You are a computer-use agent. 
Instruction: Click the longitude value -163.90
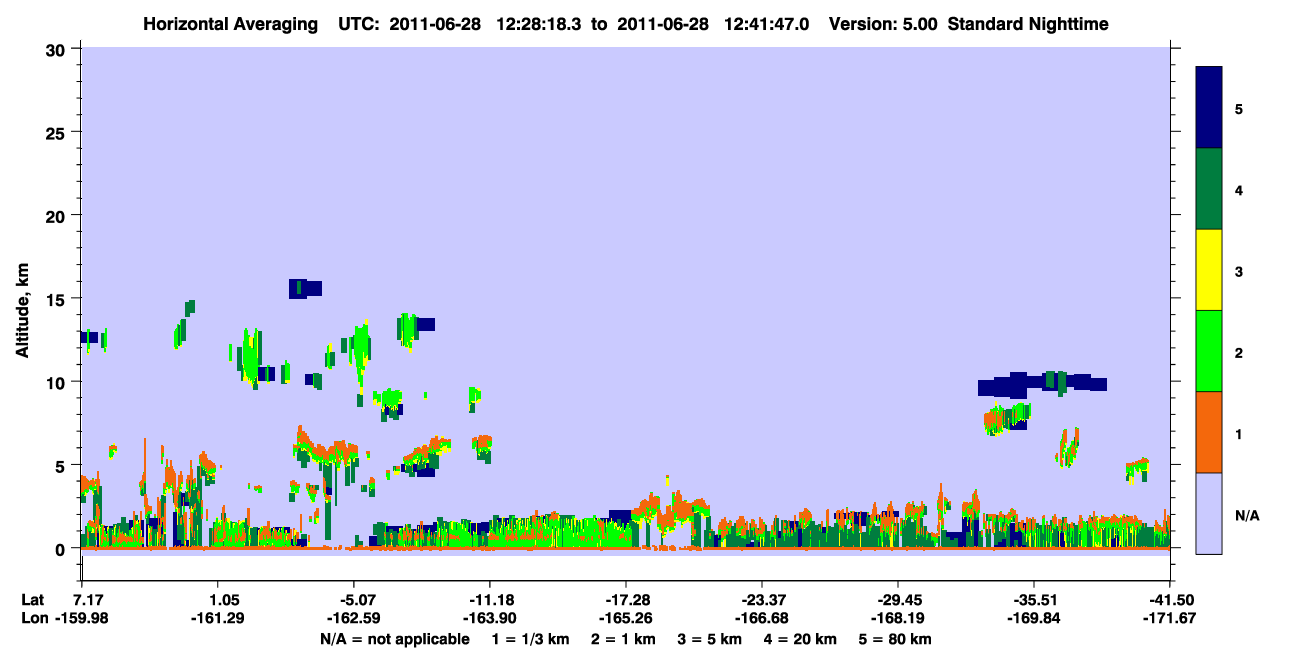click(x=489, y=619)
